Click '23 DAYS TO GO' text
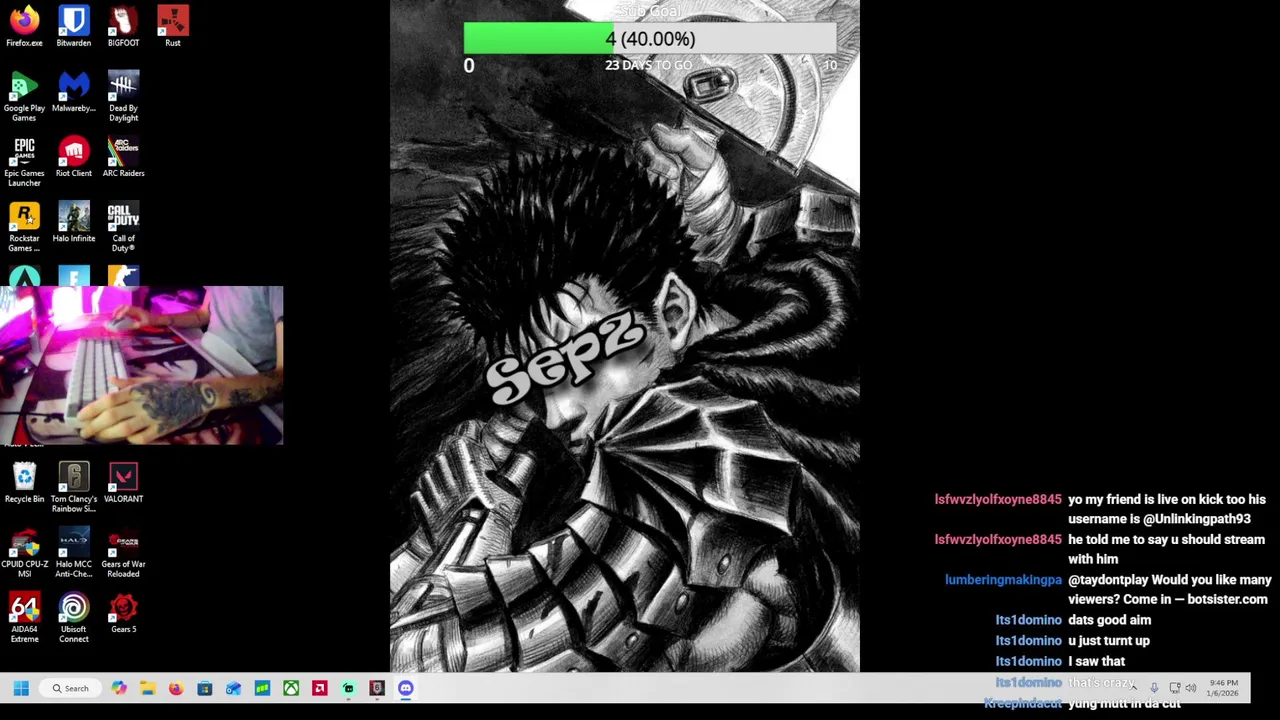The width and height of the screenshot is (1280, 720). point(648,65)
